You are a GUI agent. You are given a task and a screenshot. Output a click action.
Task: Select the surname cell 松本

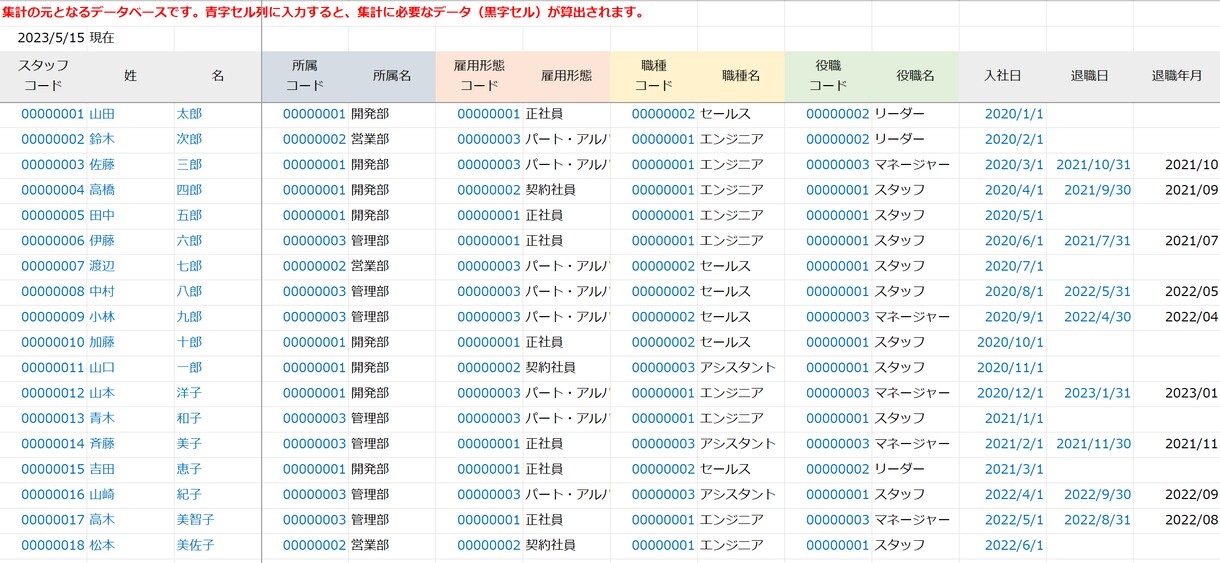coord(102,545)
